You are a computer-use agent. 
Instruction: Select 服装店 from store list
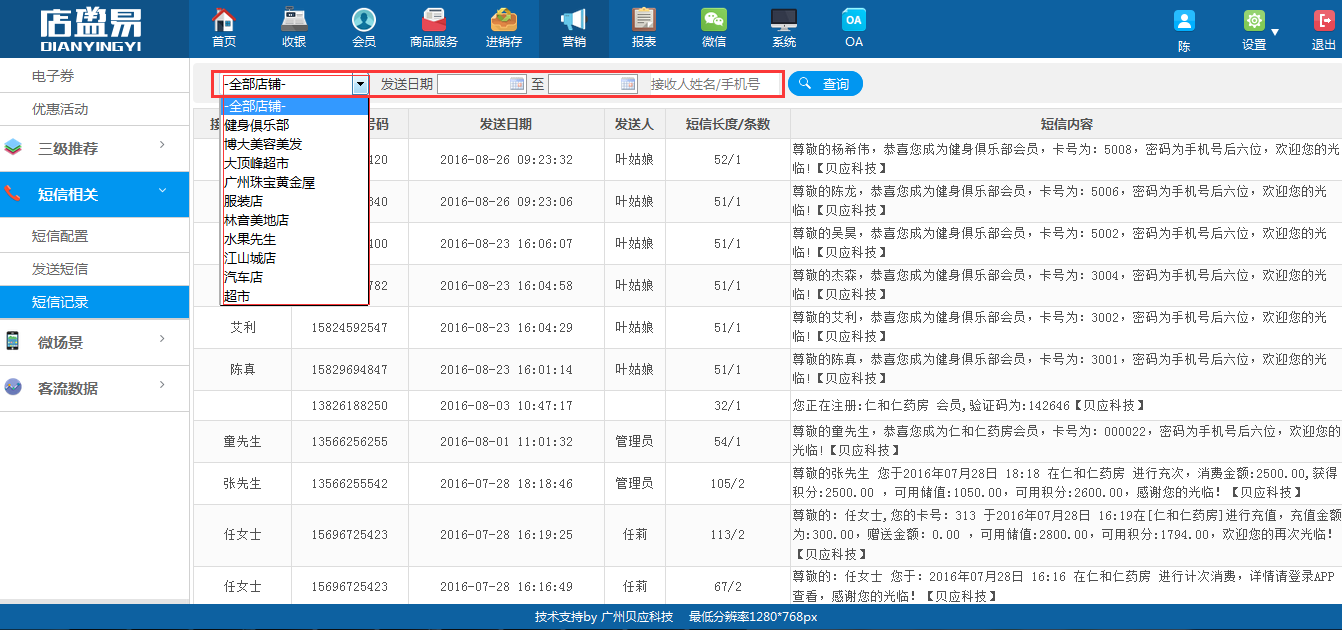point(295,201)
